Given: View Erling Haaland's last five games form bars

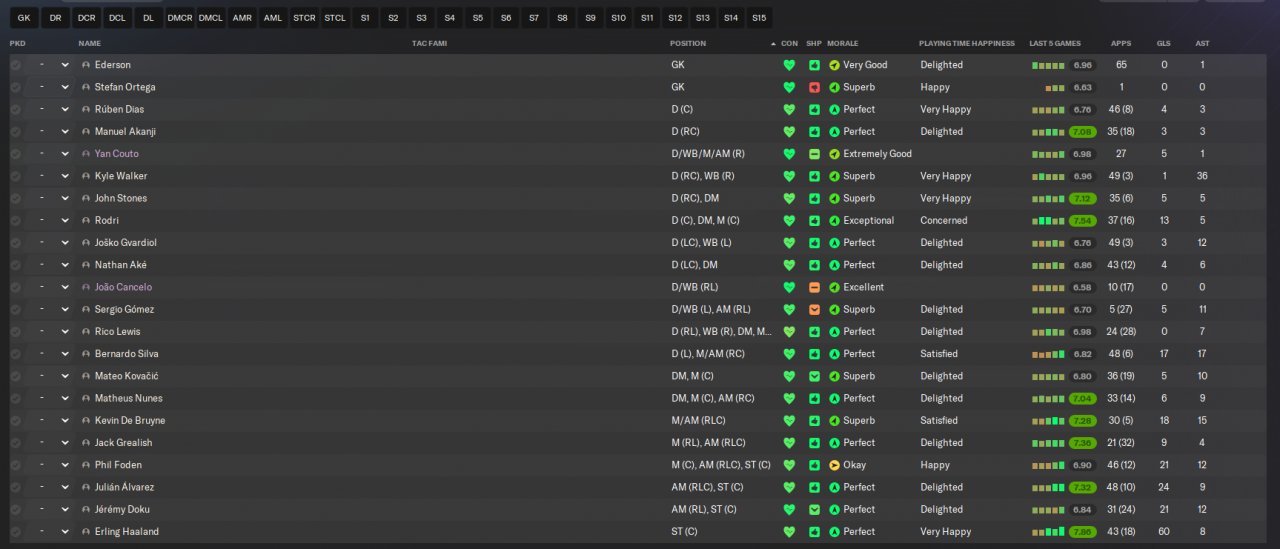Looking at the screenshot, I should tap(1049, 532).
